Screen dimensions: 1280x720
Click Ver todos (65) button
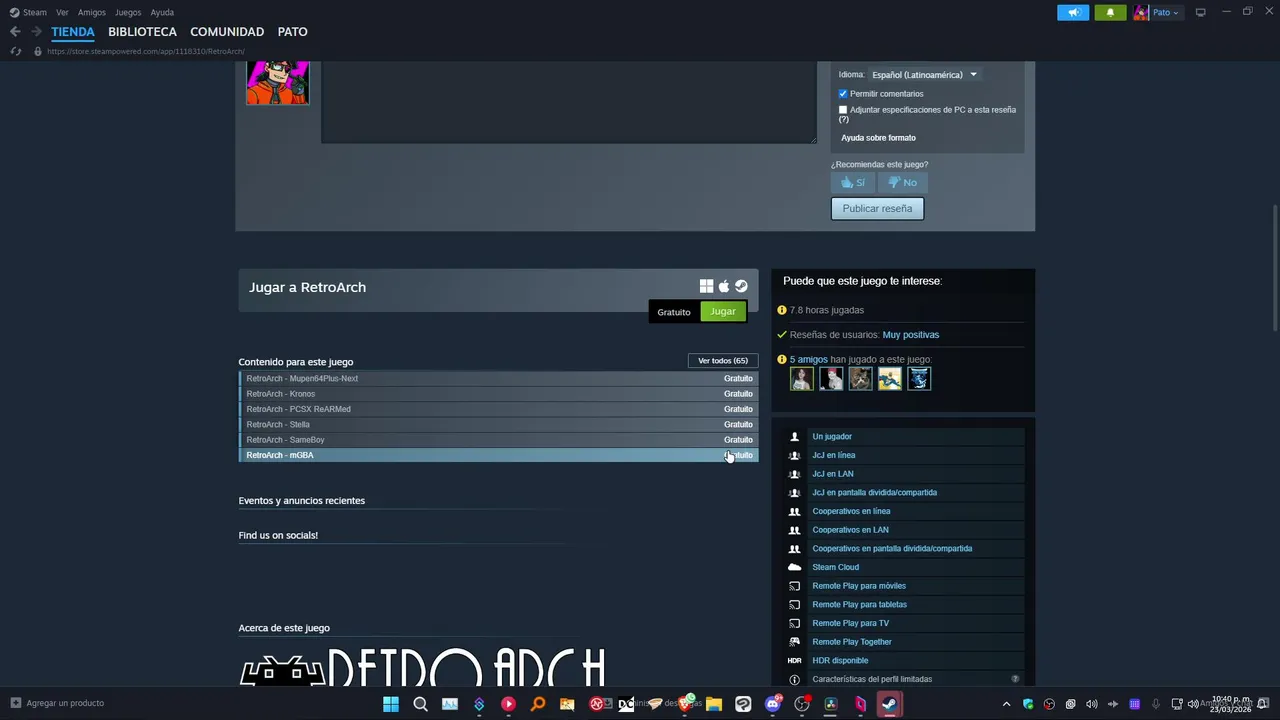(x=723, y=360)
